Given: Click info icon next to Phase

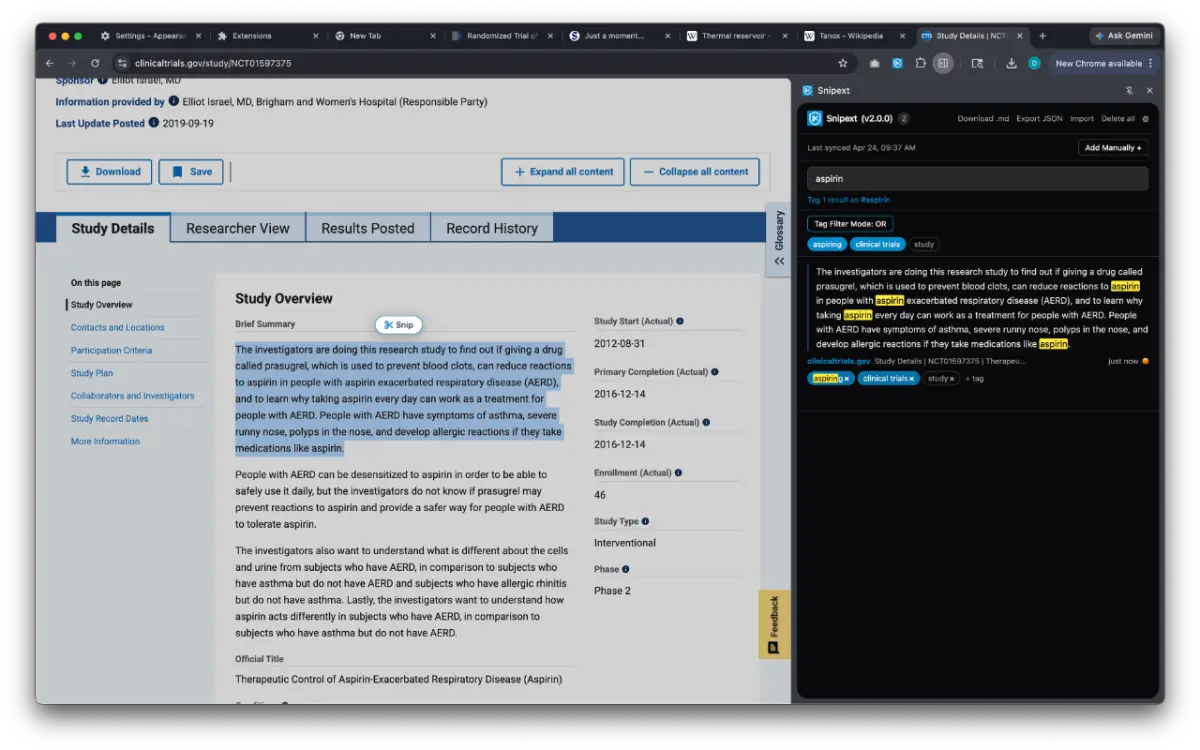Looking at the screenshot, I should click(x=626, y=569).
